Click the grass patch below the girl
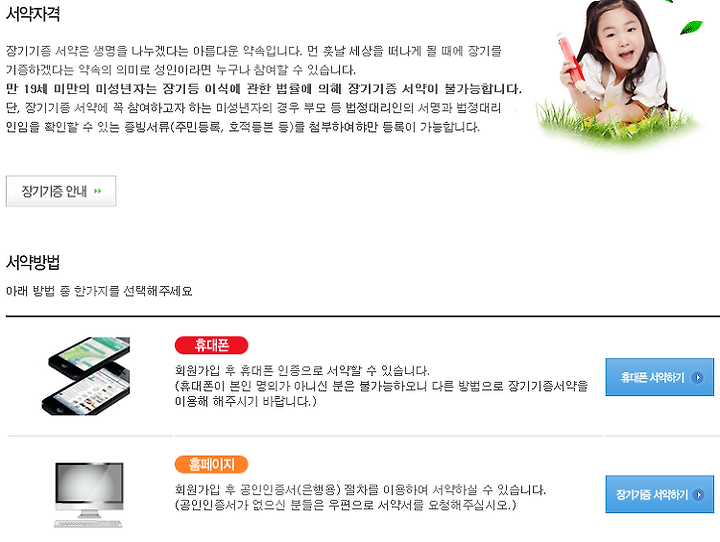The width and height of the screenshot is (720, 542). 620,124
